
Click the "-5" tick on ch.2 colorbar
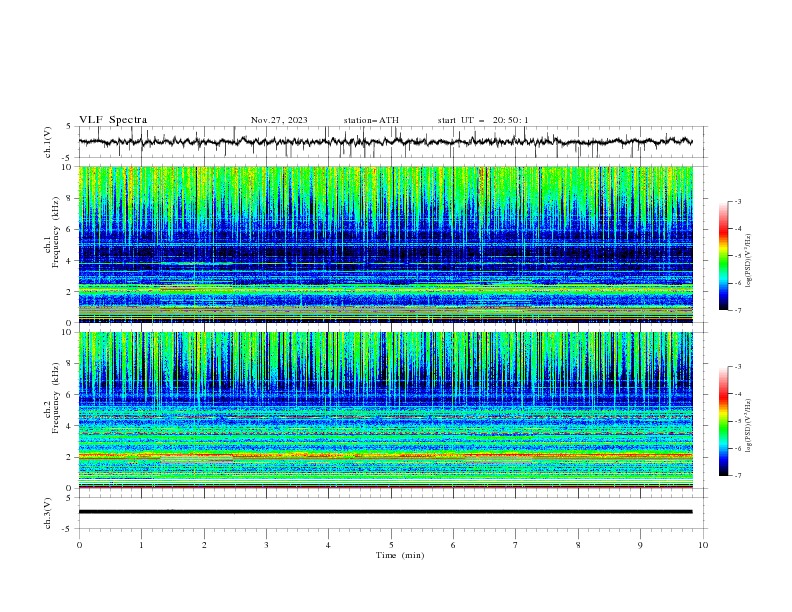[x=738, y=421]
